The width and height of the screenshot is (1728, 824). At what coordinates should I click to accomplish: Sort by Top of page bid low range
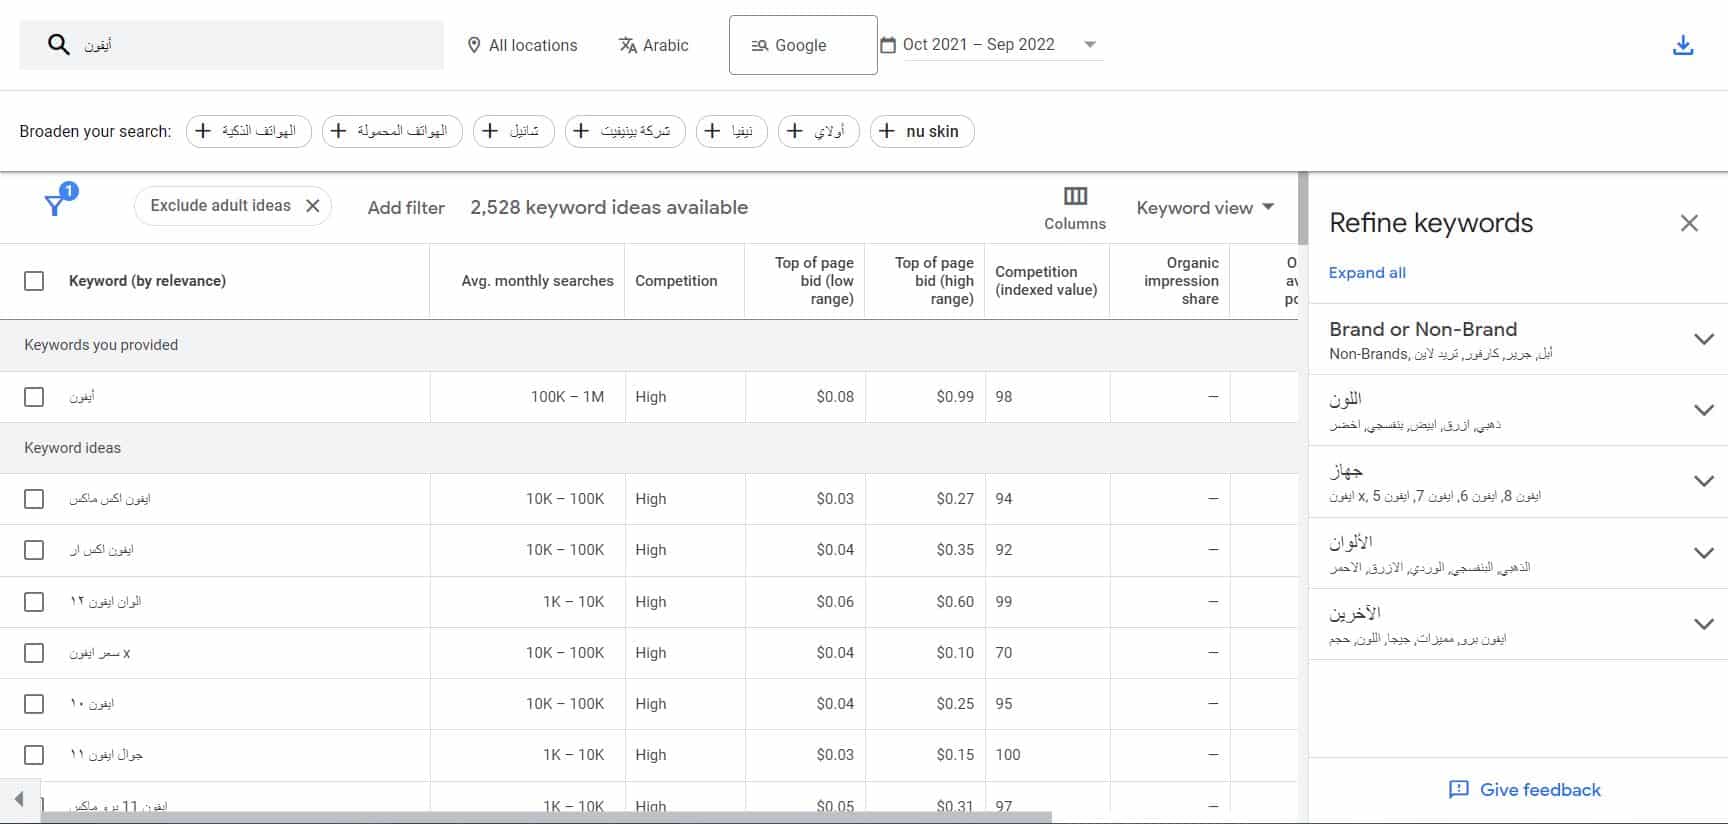(814, 281)
